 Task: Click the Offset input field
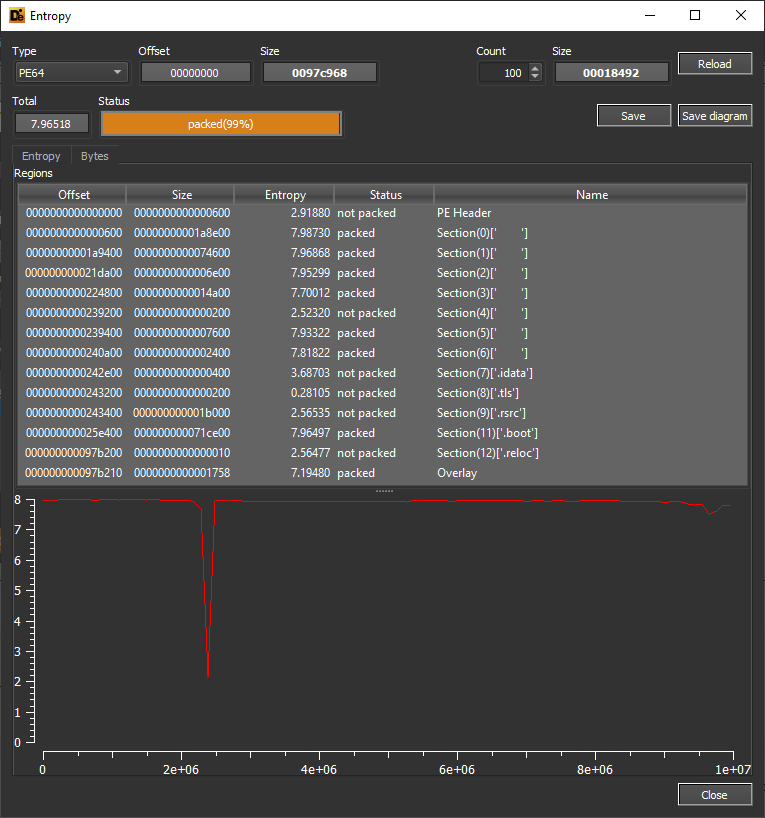195,72
